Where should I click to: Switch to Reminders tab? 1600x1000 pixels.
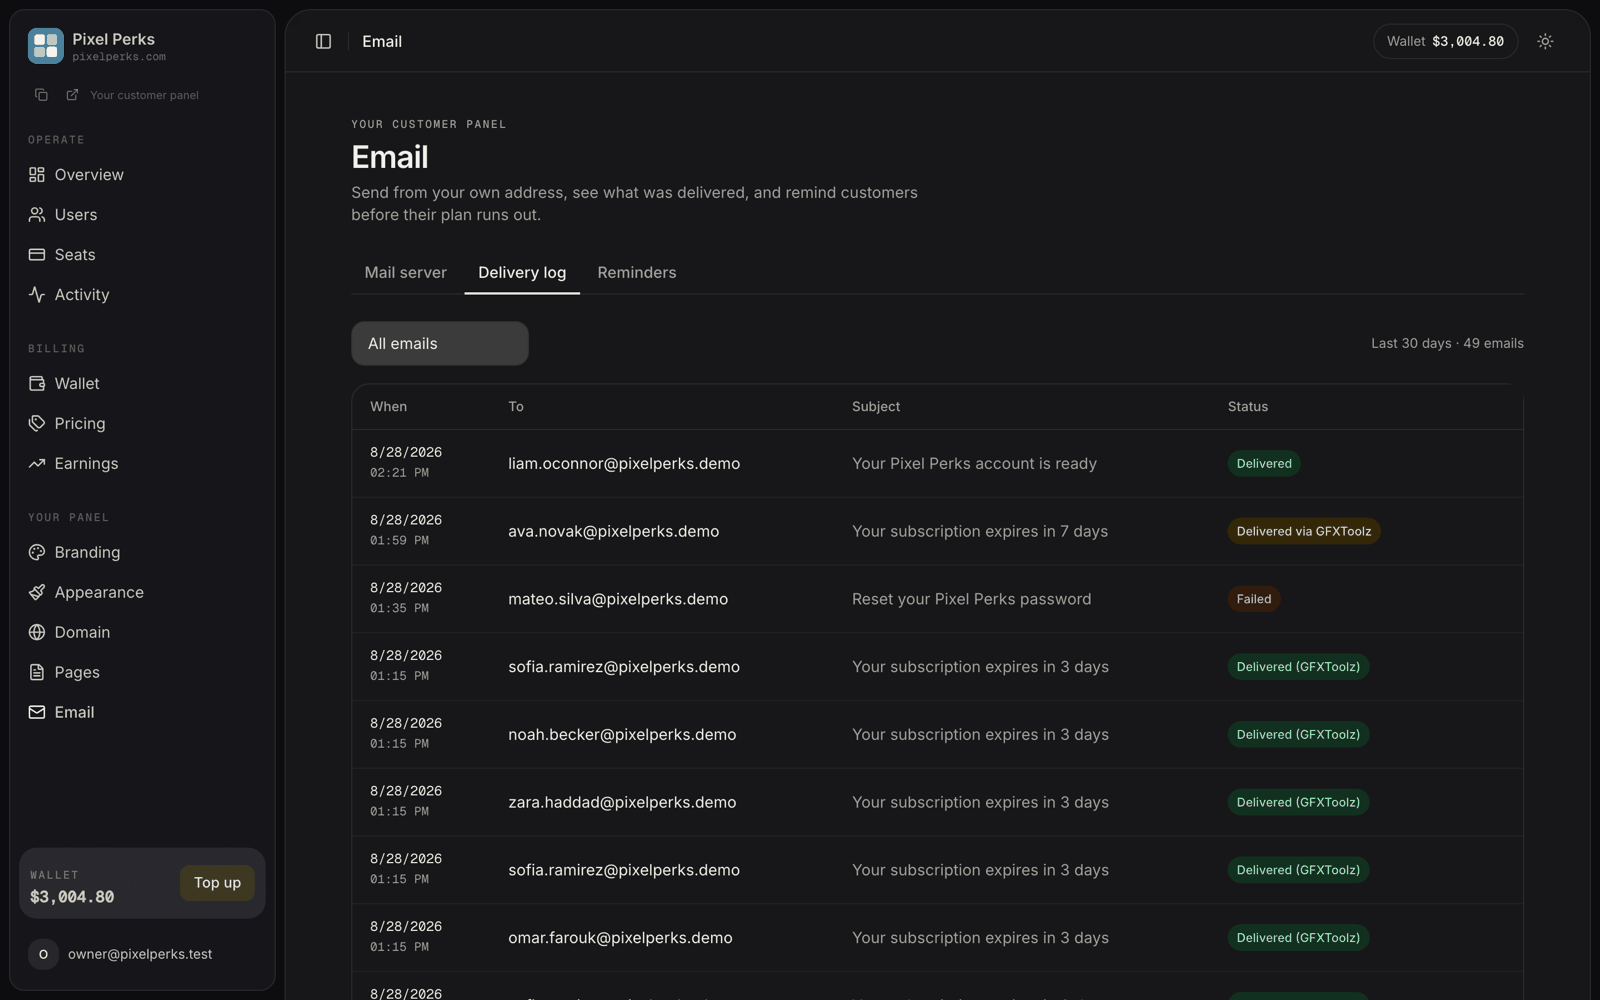[x=637, y=272]
